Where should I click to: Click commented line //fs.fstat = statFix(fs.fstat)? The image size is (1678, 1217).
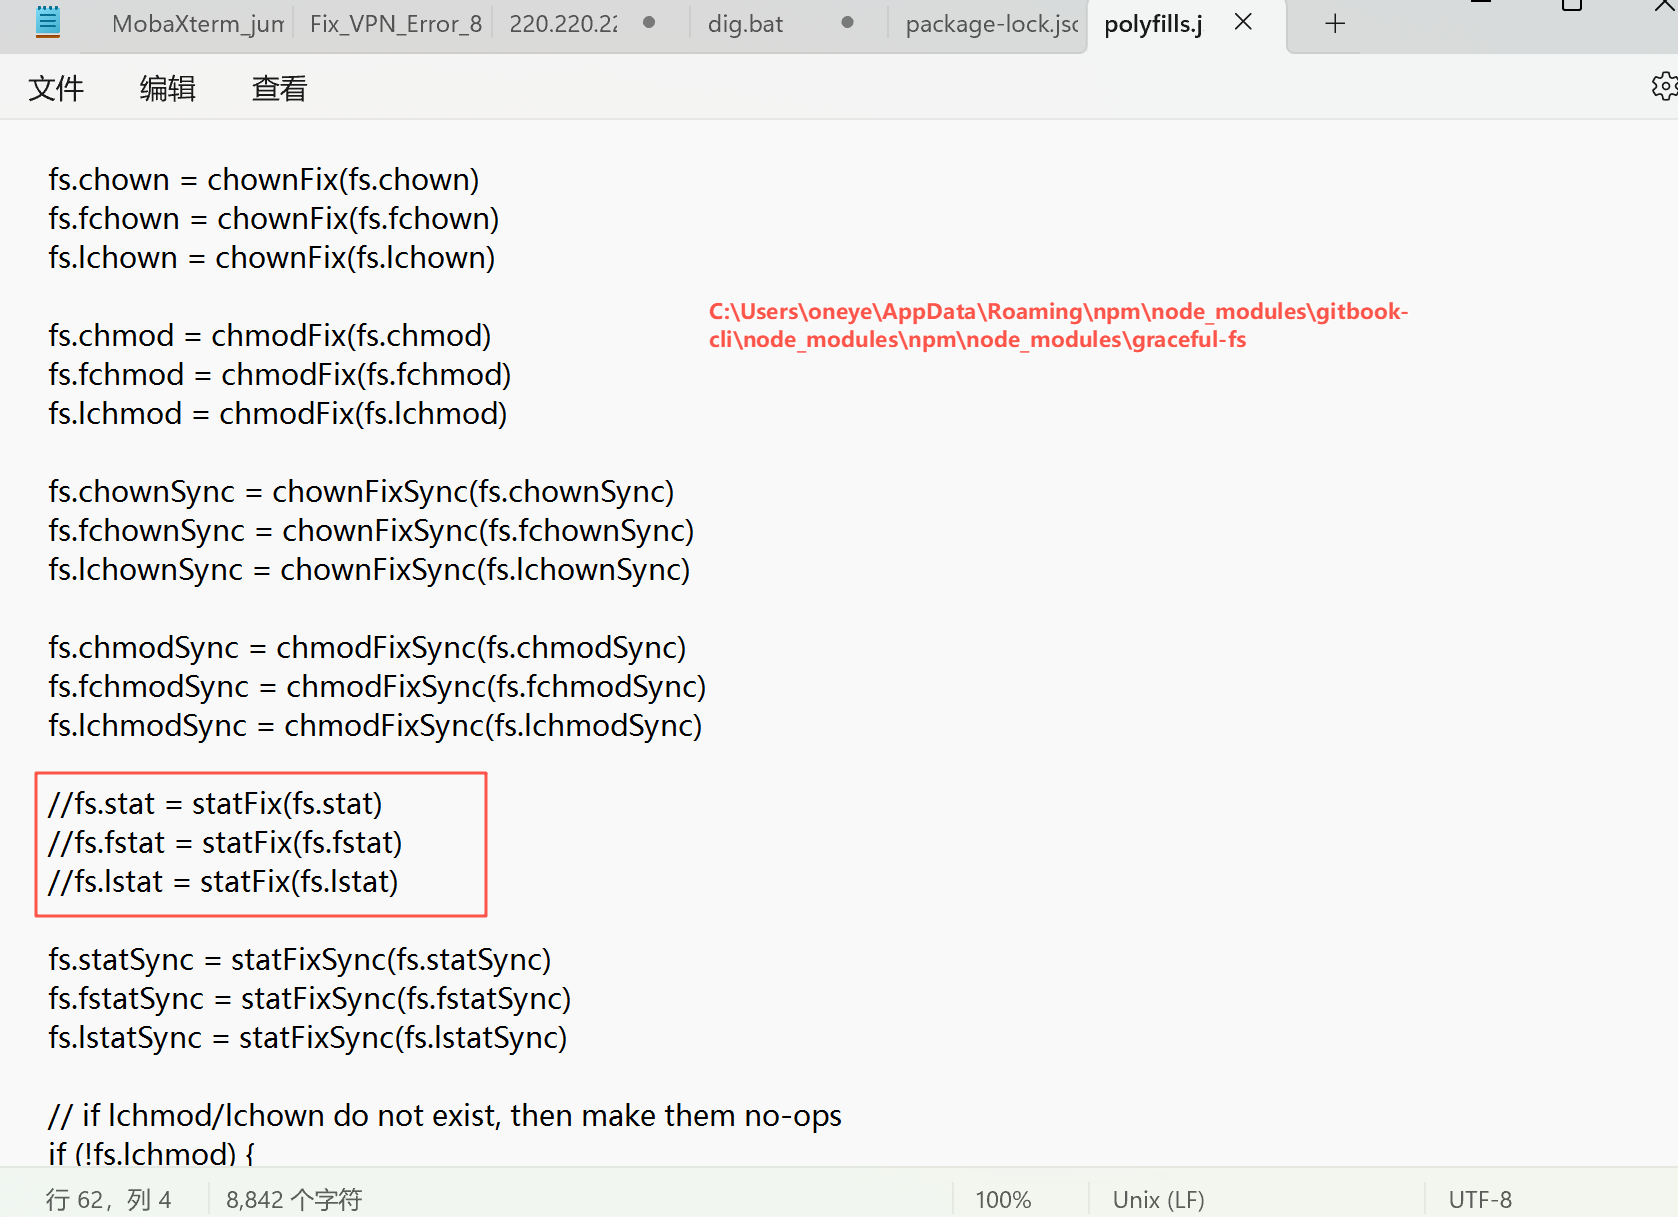(225, 843)
